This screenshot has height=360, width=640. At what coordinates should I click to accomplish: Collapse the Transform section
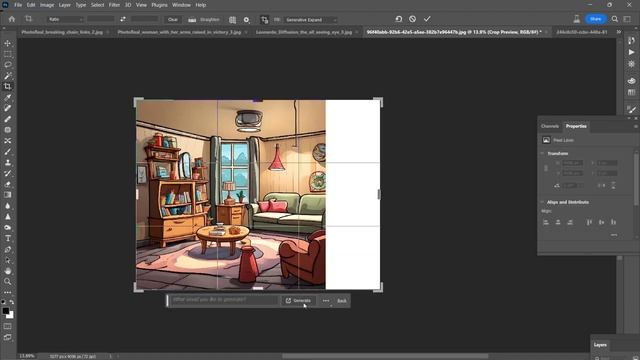pyautogui.click(x=542, y=153)
